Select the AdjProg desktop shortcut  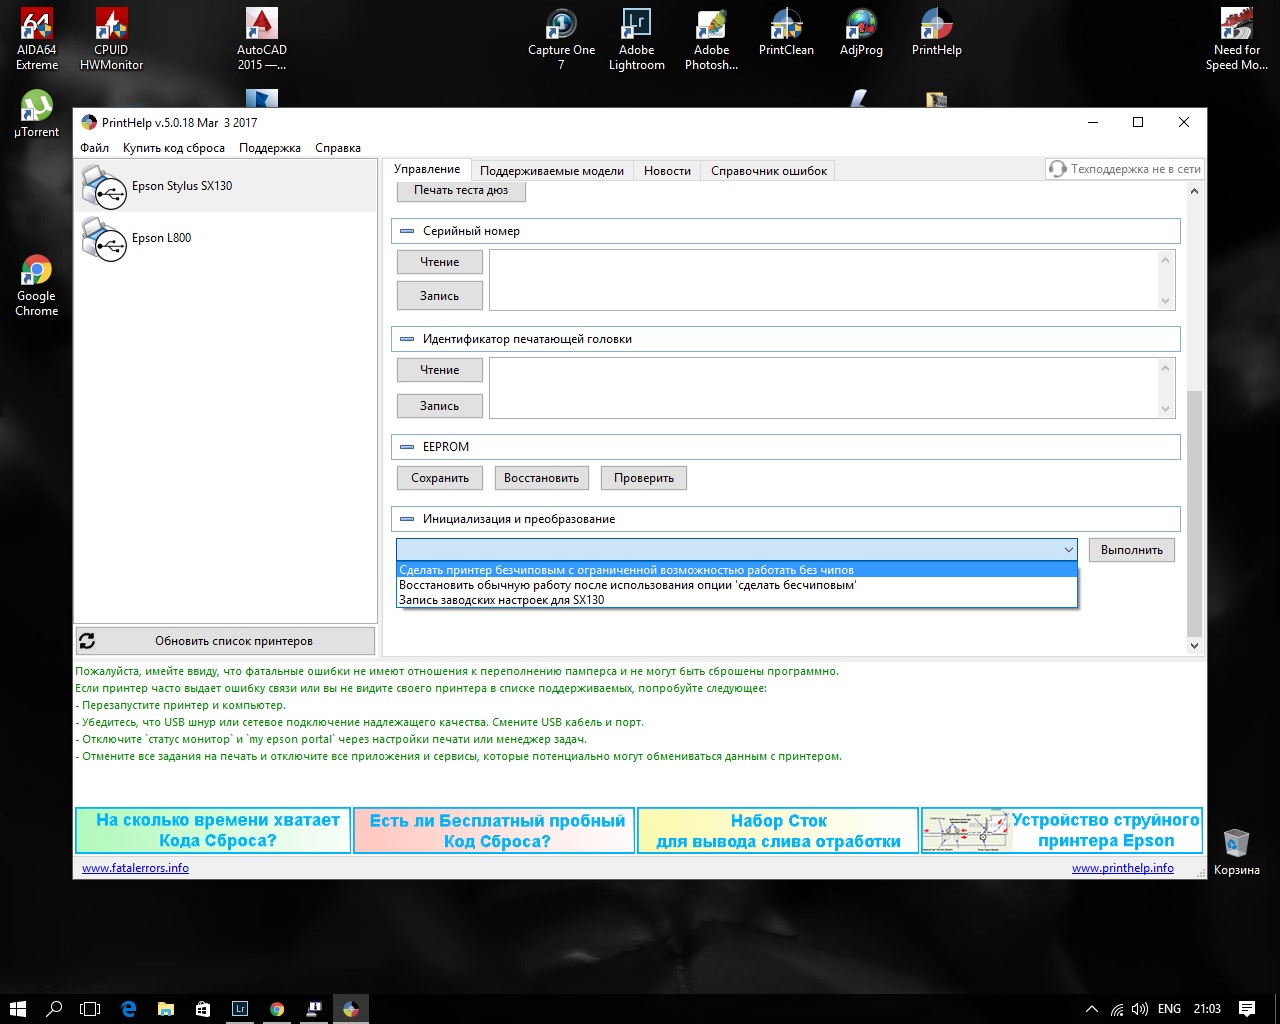pos(861,33)
